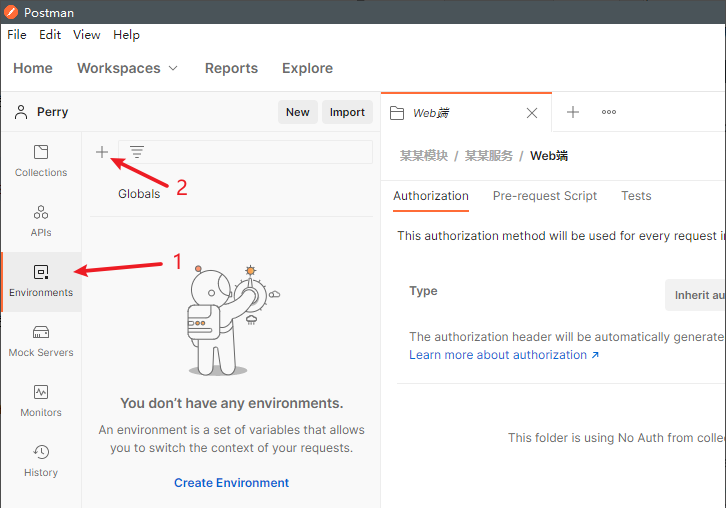Open the APIs sidebar section
Image resolution: width=726 pixels, height=508 pixels.
point(41,221)
